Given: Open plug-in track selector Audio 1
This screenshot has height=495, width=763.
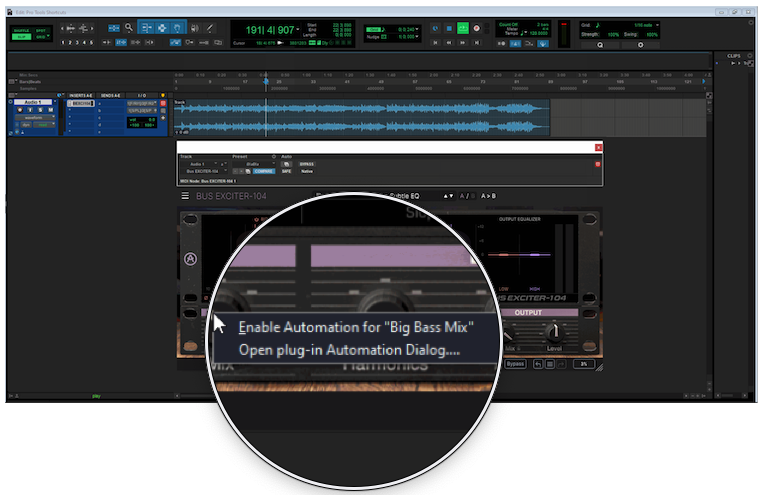Looking at the screenshot, I should 199,164.
